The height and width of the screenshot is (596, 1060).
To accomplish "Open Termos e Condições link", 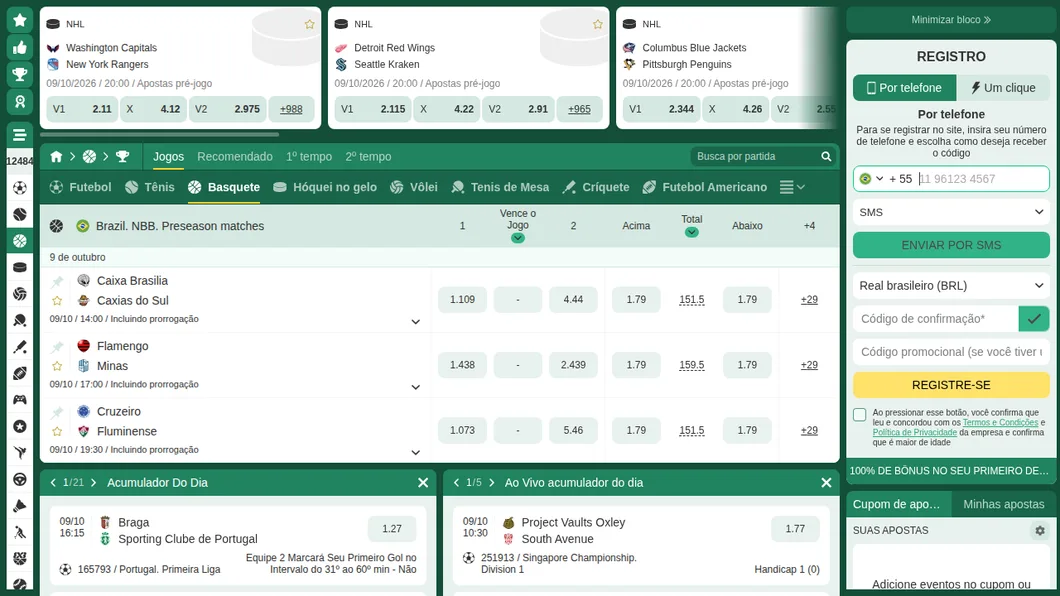I will [x=1000, y=422].
